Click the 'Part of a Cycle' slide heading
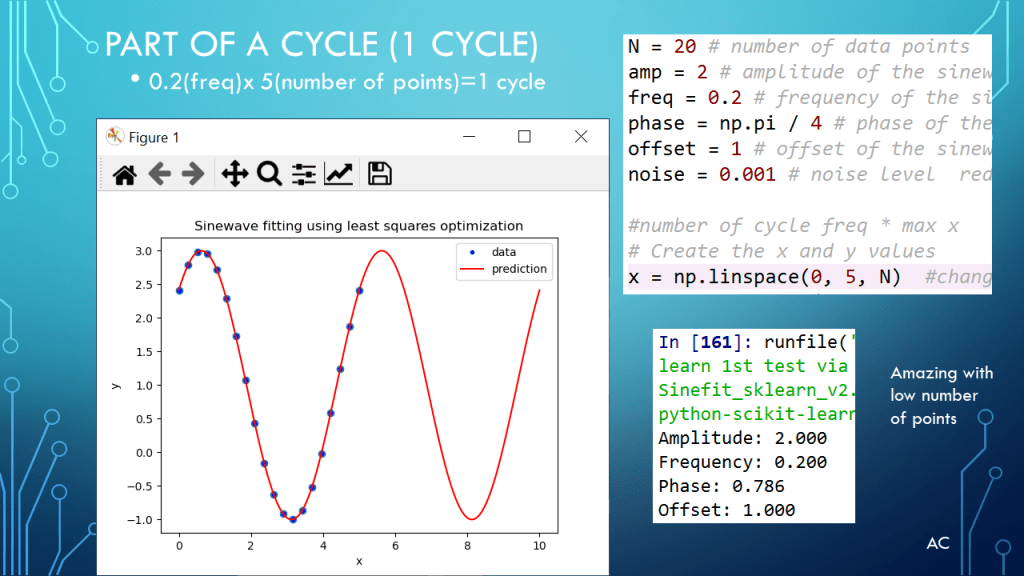 321,46
